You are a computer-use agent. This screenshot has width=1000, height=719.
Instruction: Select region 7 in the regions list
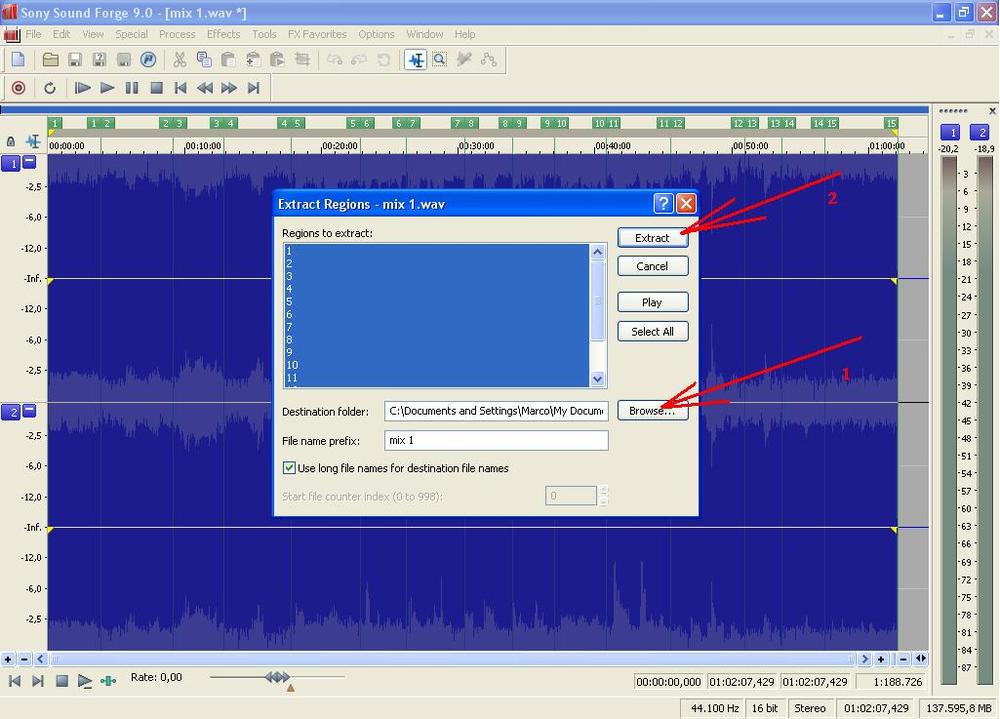(437, 327)
